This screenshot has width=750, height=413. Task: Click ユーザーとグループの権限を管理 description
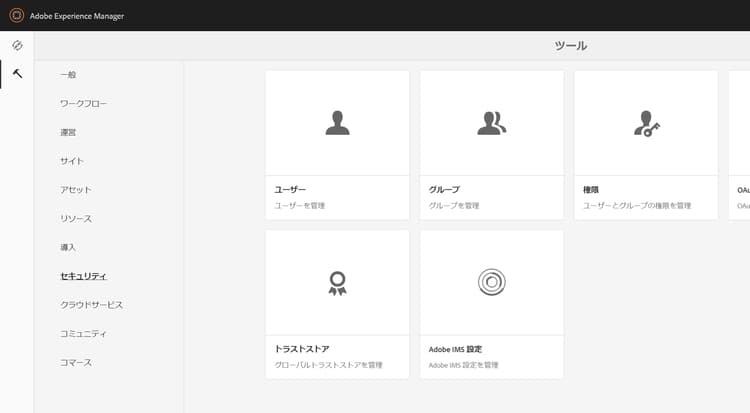point(637,205)
